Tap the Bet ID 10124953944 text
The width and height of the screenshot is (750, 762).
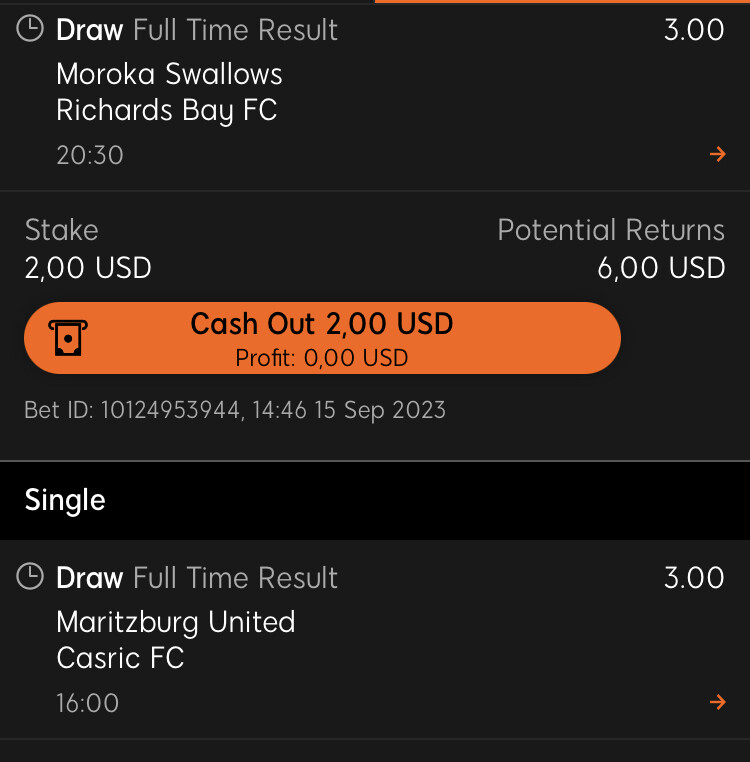pos(235,410)
